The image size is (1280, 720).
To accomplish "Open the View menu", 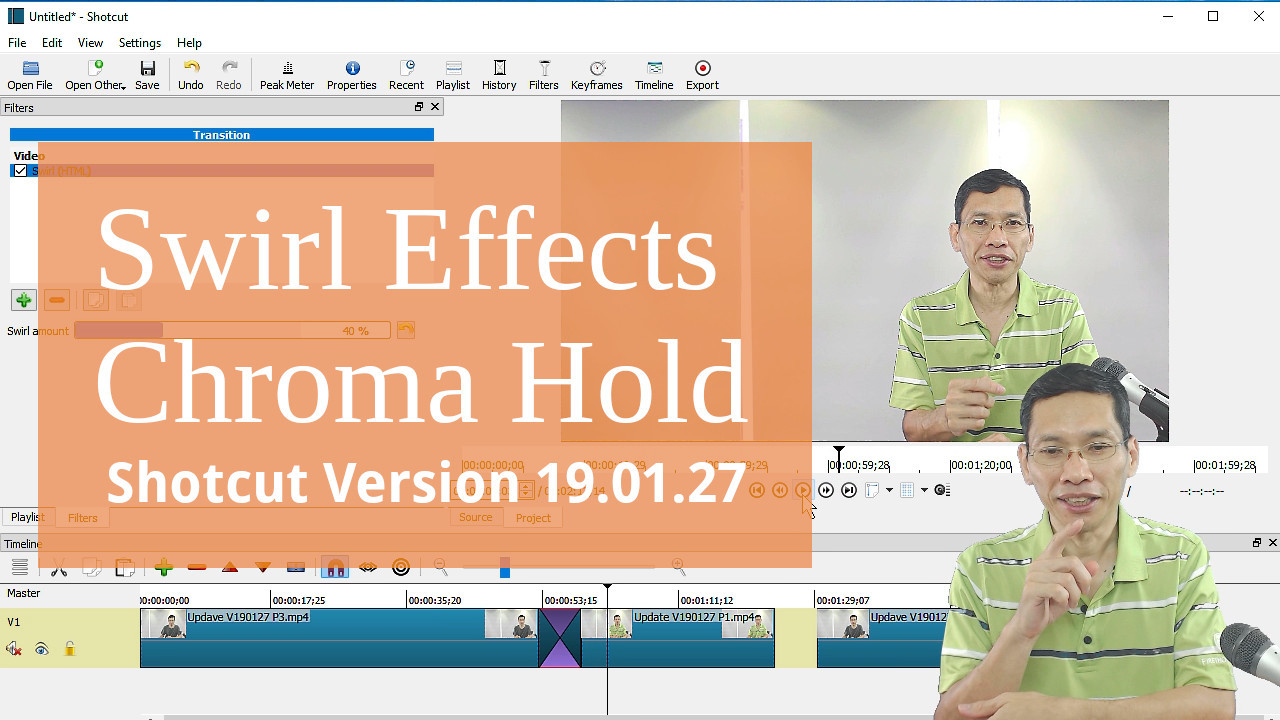I will 90,43.
